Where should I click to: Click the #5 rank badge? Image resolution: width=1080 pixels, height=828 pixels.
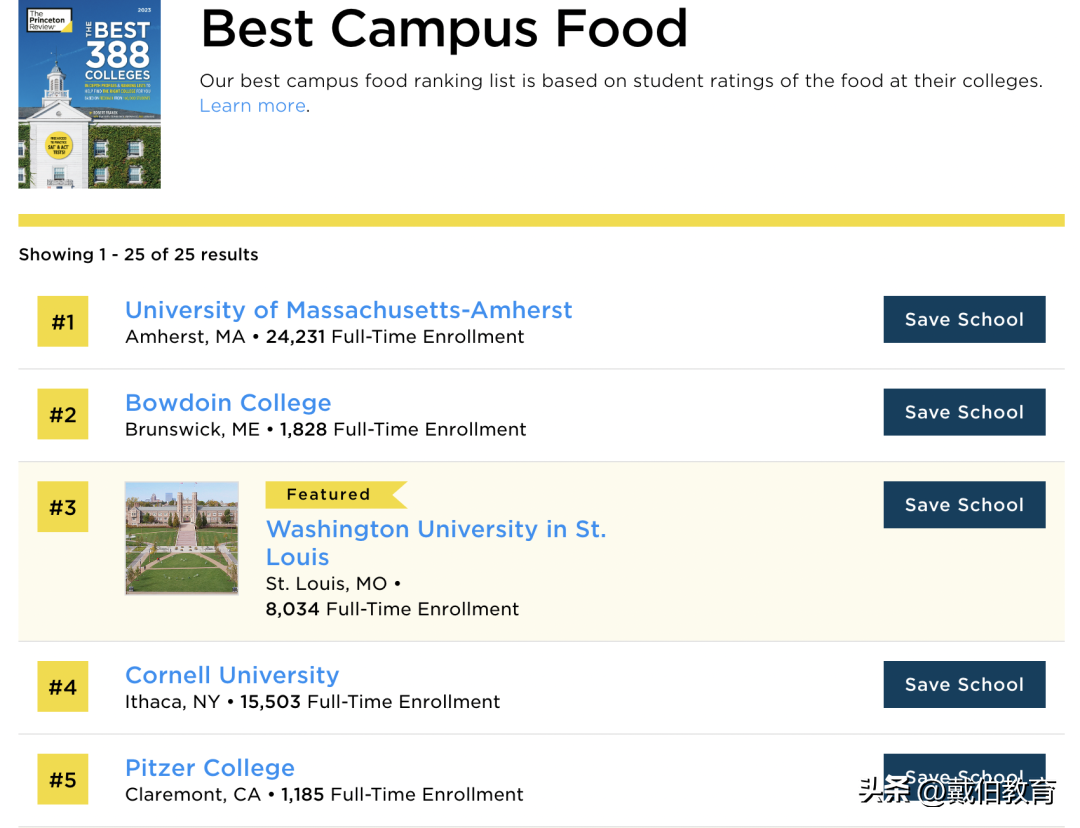pos(63,780)
